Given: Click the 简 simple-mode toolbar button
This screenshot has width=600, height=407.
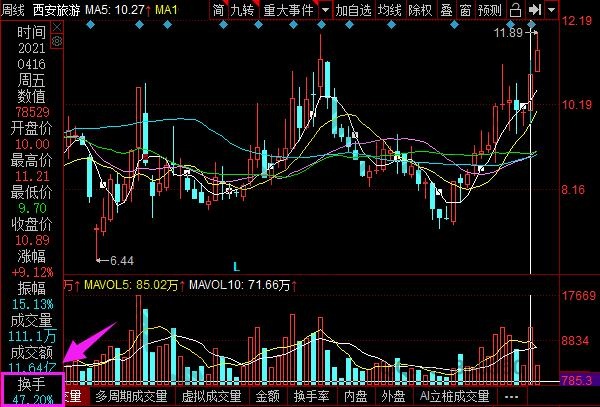Looking at the screenshot, I should (219, 10).
